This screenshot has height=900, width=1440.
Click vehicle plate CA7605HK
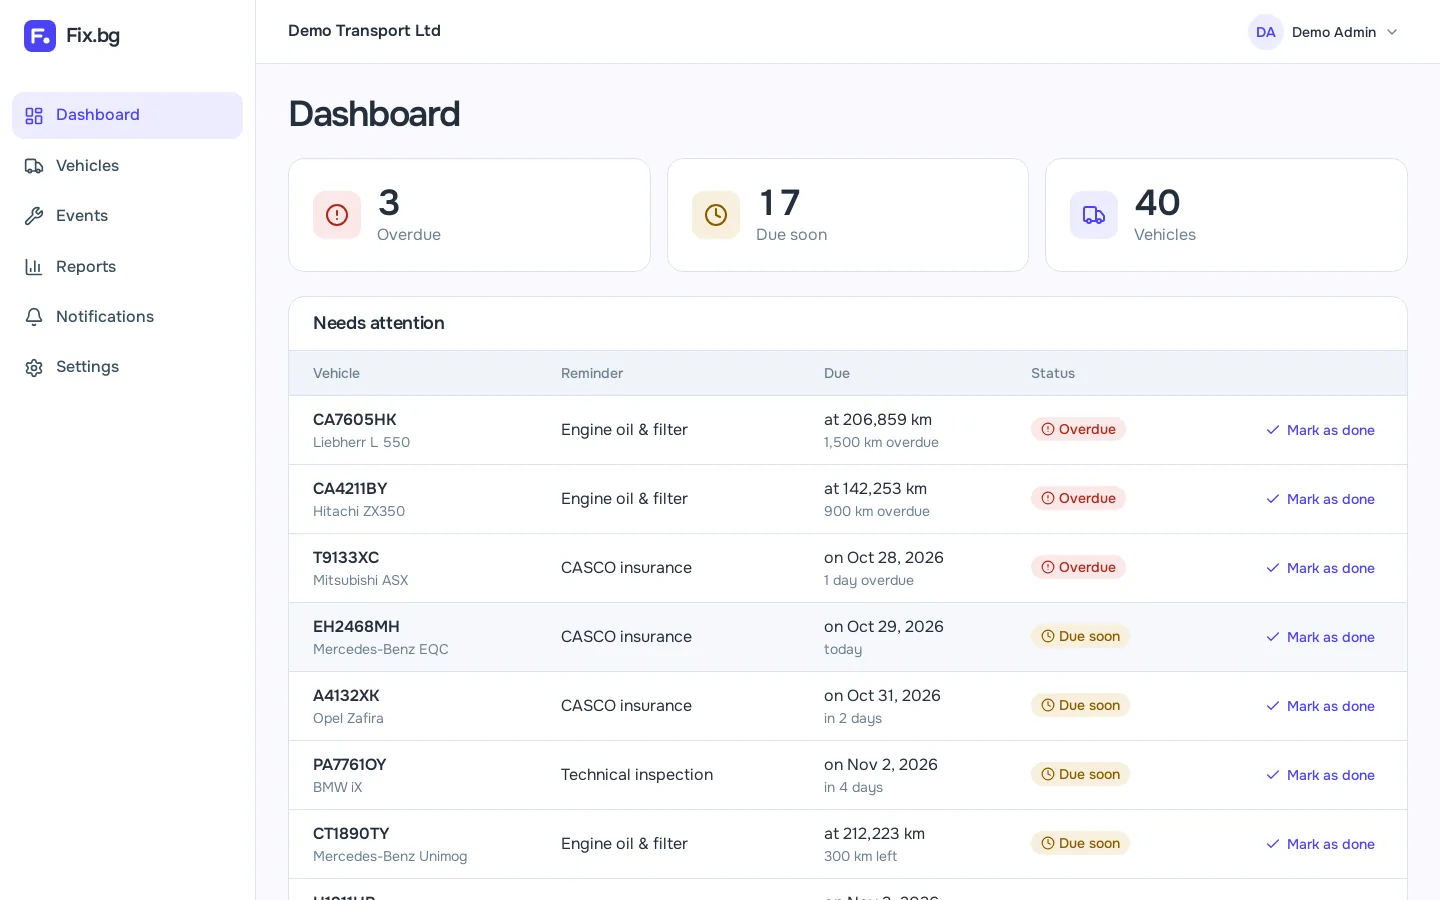(x=355, y=420)
